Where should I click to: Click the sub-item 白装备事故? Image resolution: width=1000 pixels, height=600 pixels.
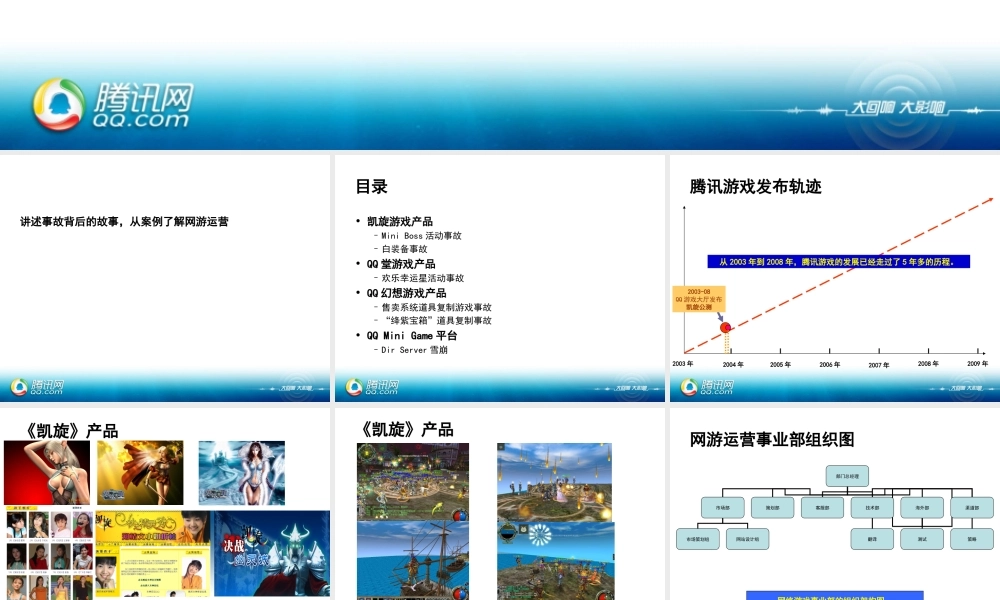404,249
